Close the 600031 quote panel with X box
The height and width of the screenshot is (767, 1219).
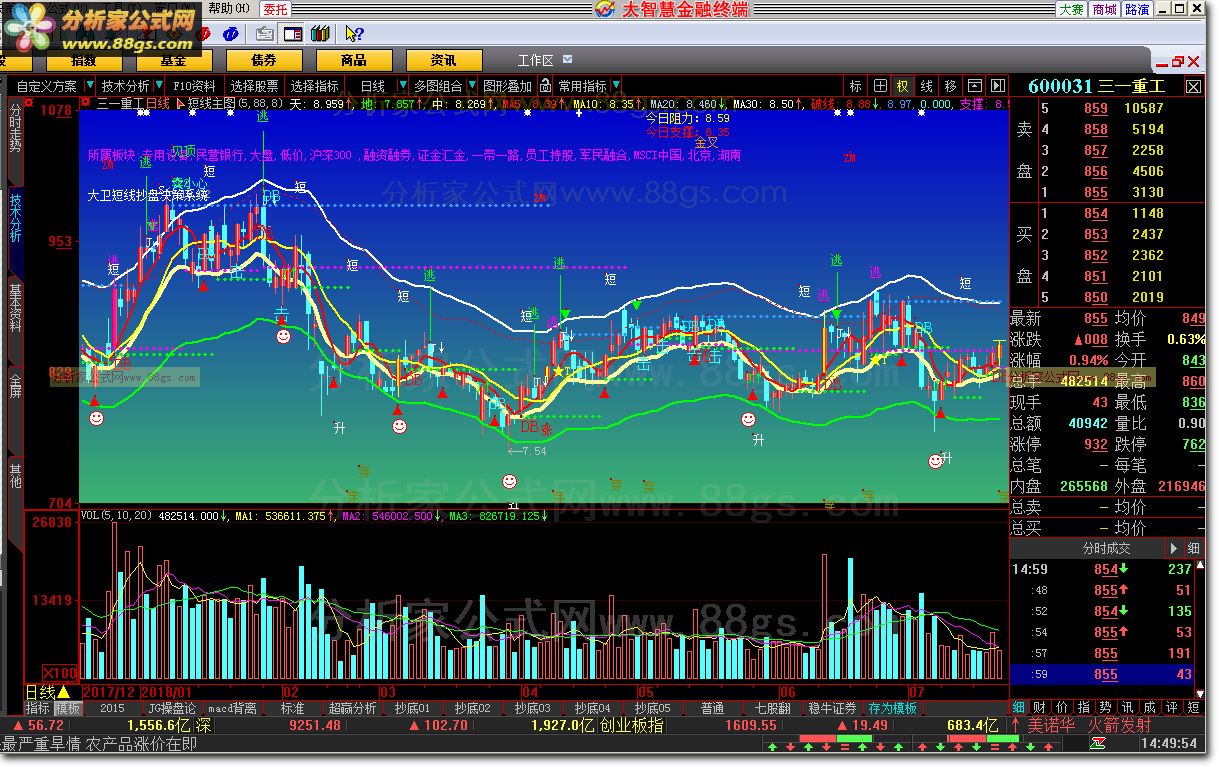(1193, 87)
